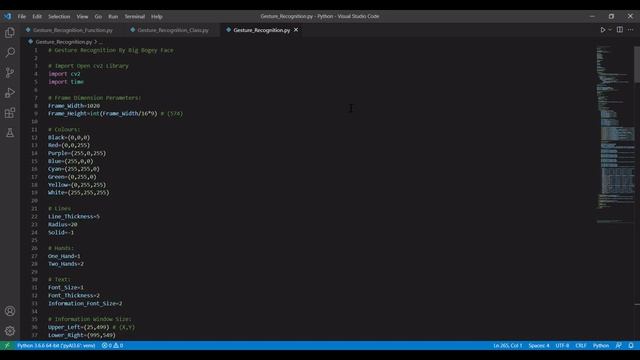Run Python file with play button
This screenshot has height=360, width=640.
click(602, 30)
